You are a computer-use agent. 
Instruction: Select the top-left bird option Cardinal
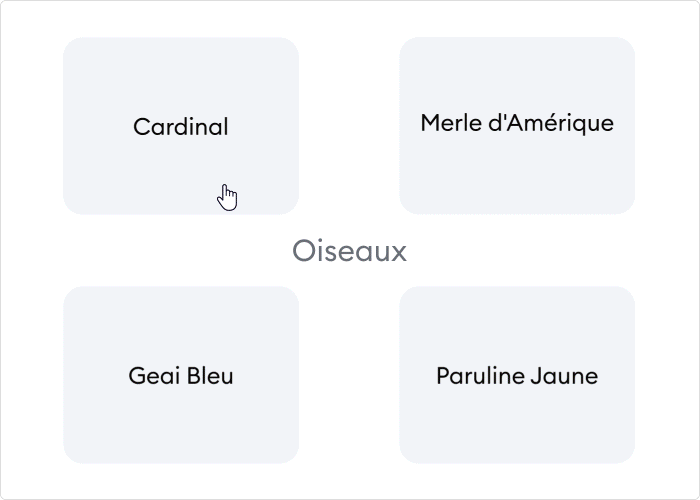point(181,126)
